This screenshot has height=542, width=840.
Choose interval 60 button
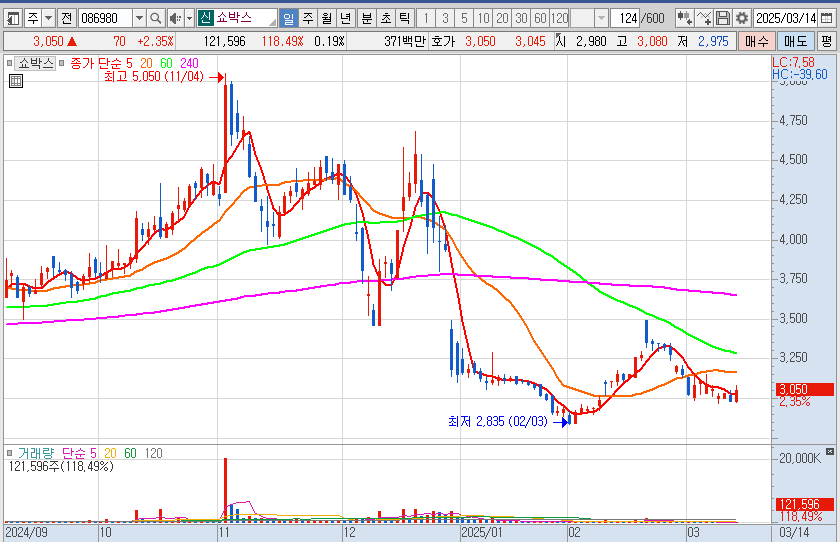coord(540,19)
